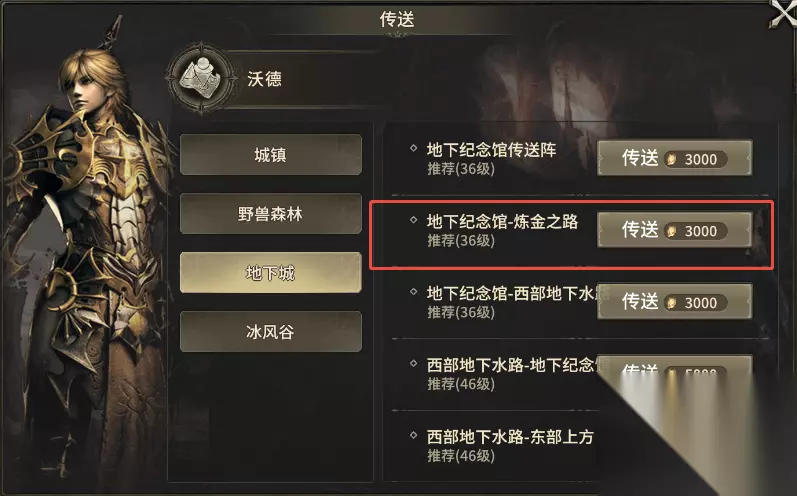
Task: Click the map icon beside 沃德
Action: tap(203, 78)
